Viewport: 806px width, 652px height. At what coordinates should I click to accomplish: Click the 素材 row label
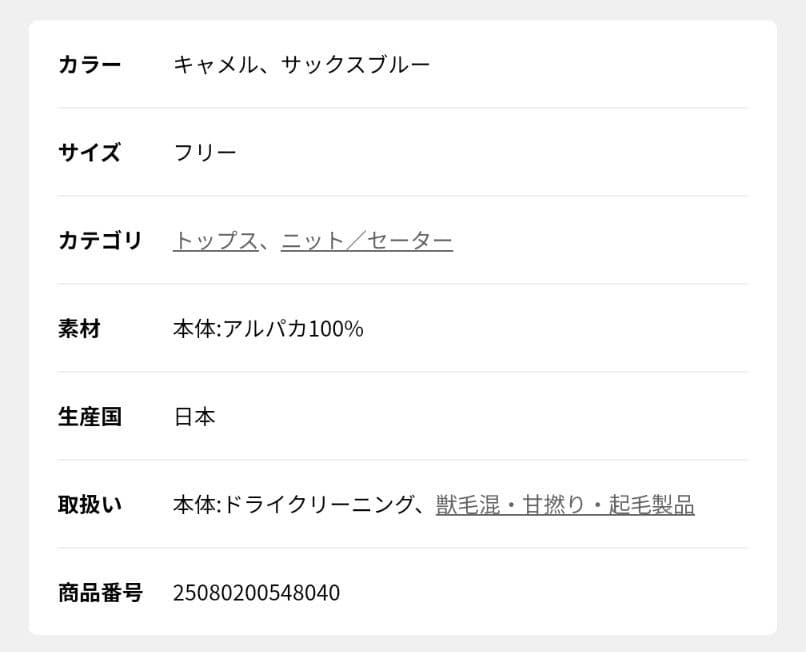click(x=82, y=328)
